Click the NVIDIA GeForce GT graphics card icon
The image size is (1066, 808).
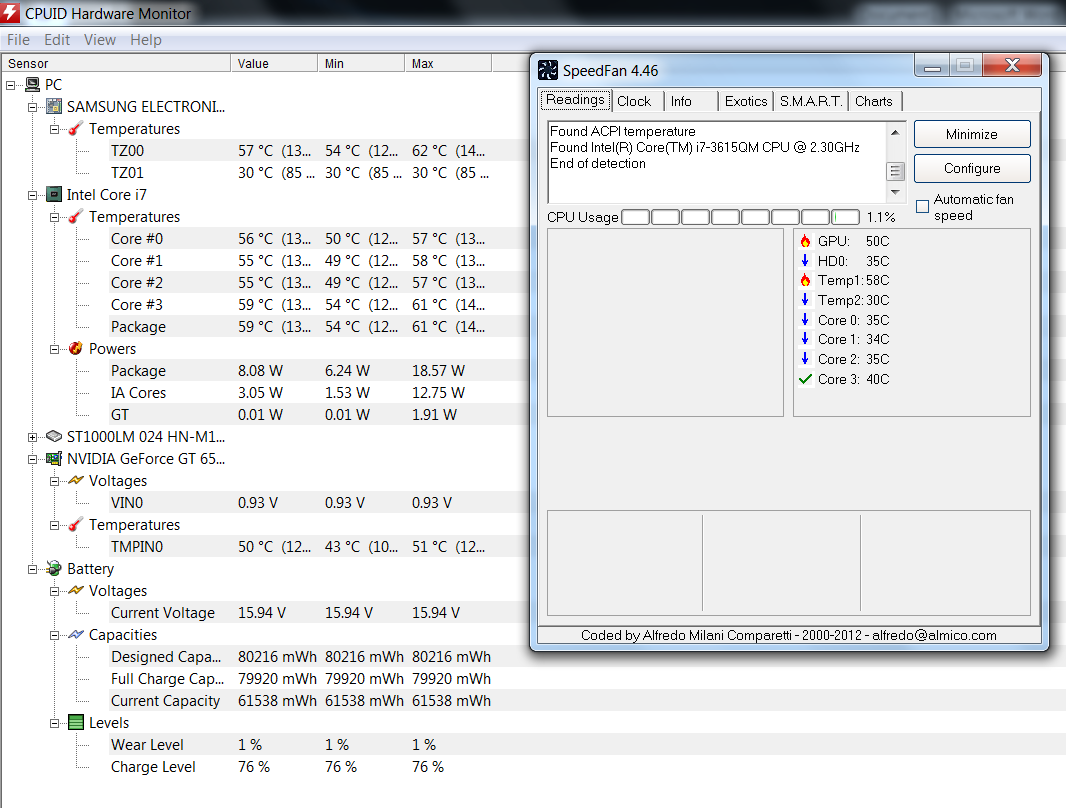pyautogui.click(x=54, y=459)
